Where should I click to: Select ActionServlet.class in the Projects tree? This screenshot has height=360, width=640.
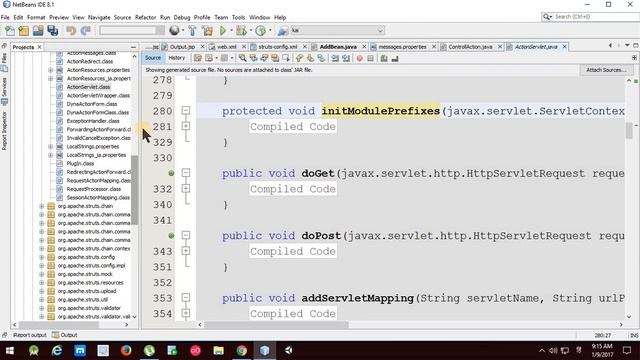click(88, 87)
